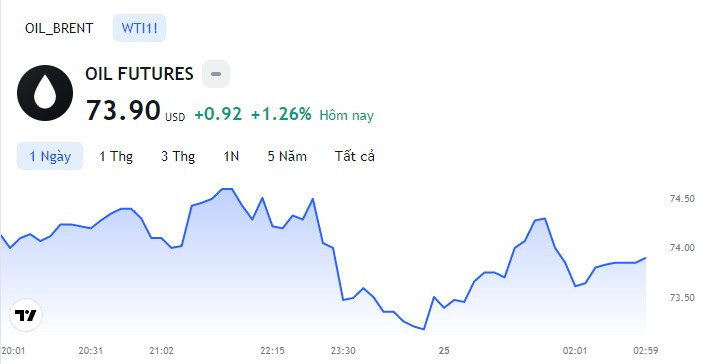Image resolution: width=706 pixels, height=364 pixels.
Task: Choose the 3 Thg time range
Action: 178,156
